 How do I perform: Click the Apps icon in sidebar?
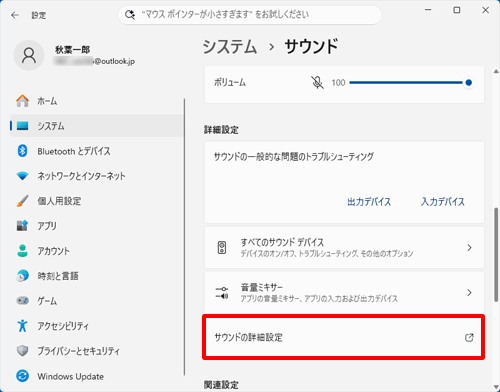23,226
